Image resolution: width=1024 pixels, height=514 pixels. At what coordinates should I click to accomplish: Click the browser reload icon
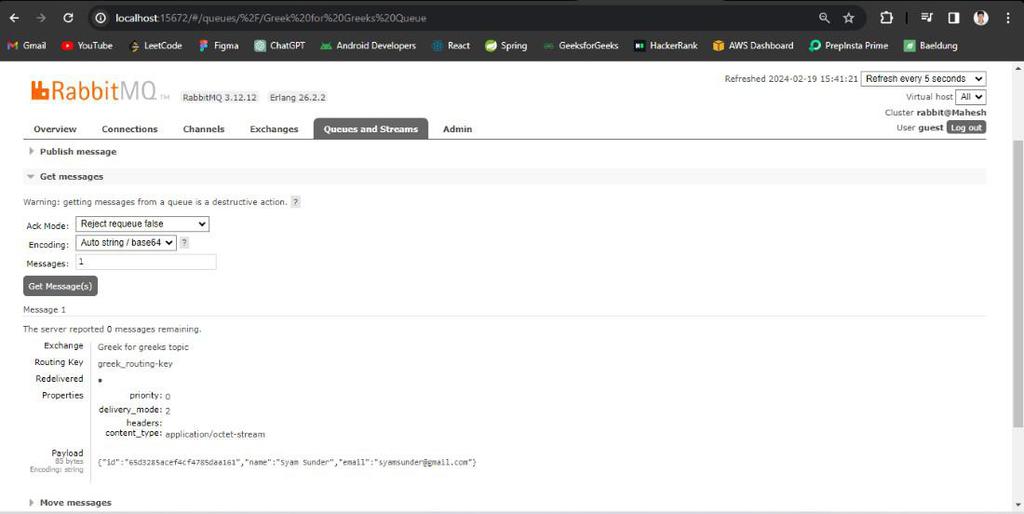click(68, 18)
